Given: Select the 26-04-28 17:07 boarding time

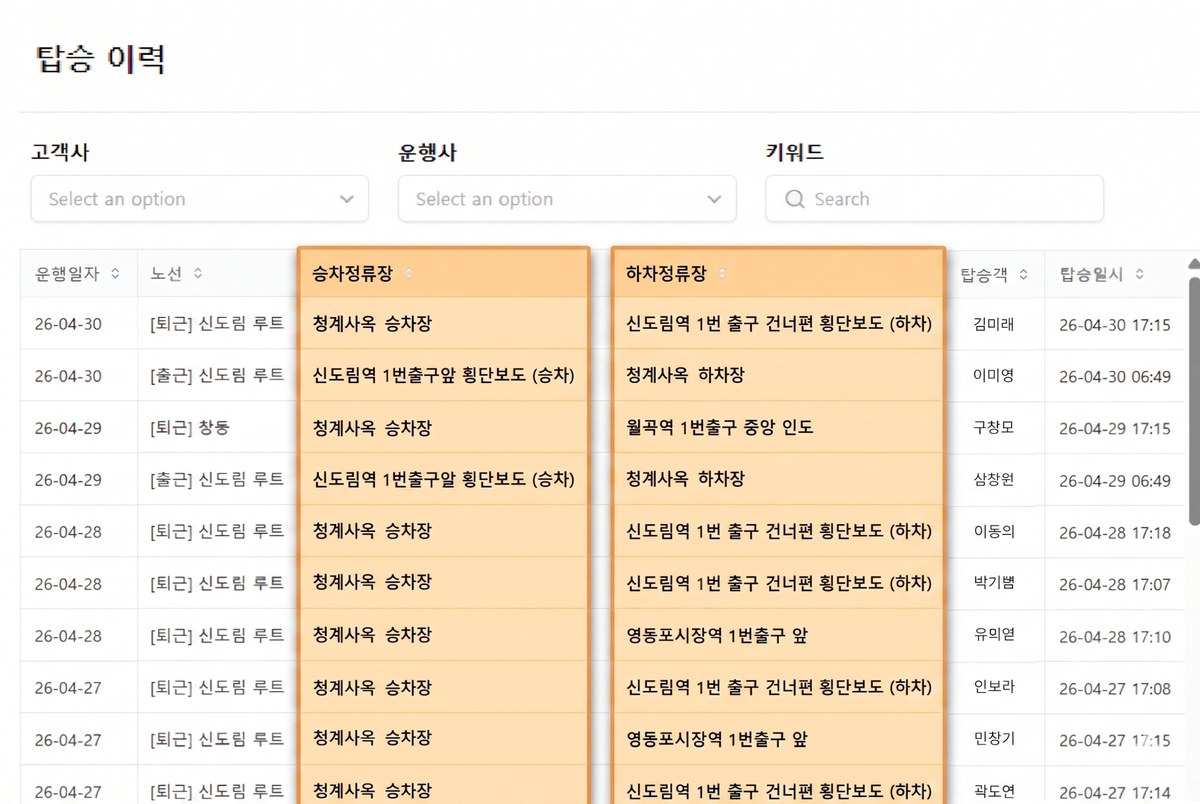Looking at the screenshot, I should (1114, 585).
